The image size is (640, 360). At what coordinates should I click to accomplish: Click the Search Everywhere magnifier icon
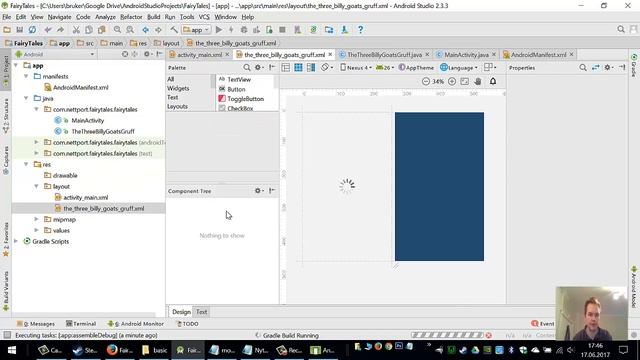[x=621, y=29]
